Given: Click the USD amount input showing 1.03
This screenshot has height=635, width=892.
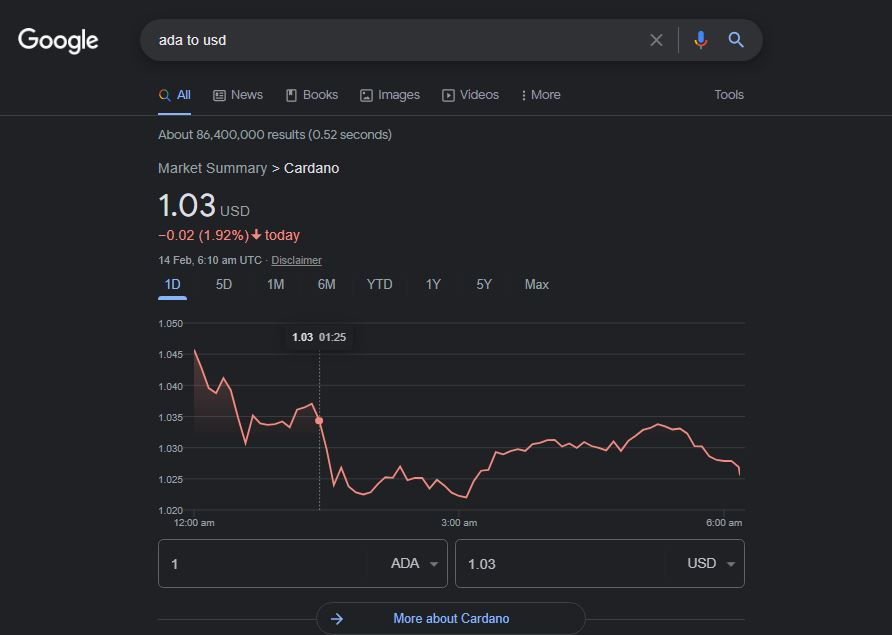Looking at the screenshot, I should tap(563, 564).
